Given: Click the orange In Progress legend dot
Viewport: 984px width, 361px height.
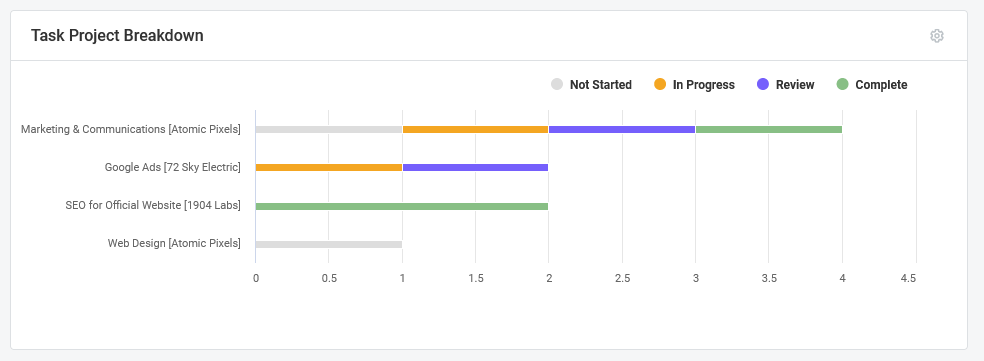Looking at the screenshot, I should click(660, 84).
